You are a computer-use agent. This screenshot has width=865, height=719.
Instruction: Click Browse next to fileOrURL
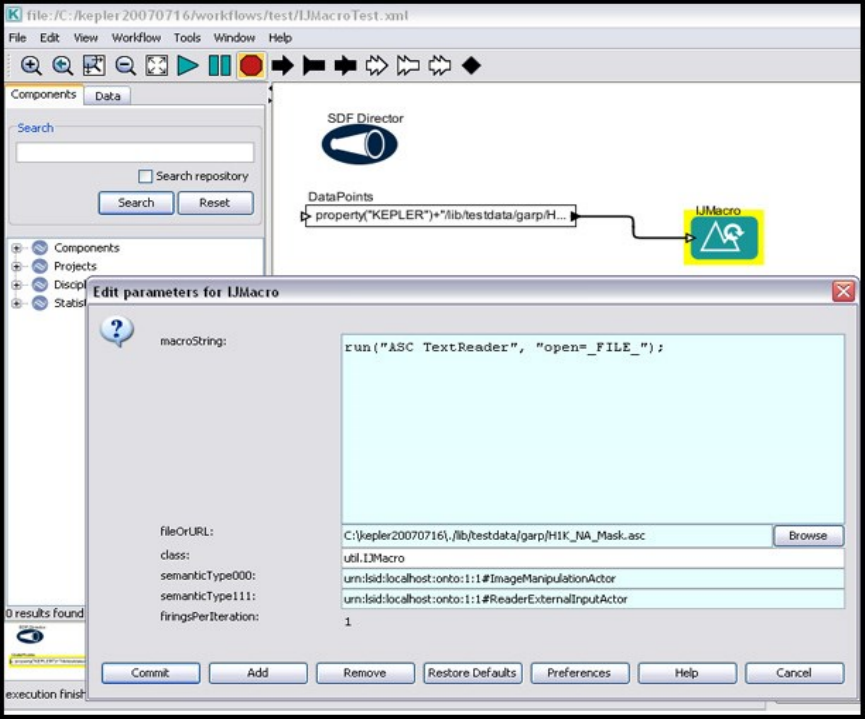coord(807,536)
